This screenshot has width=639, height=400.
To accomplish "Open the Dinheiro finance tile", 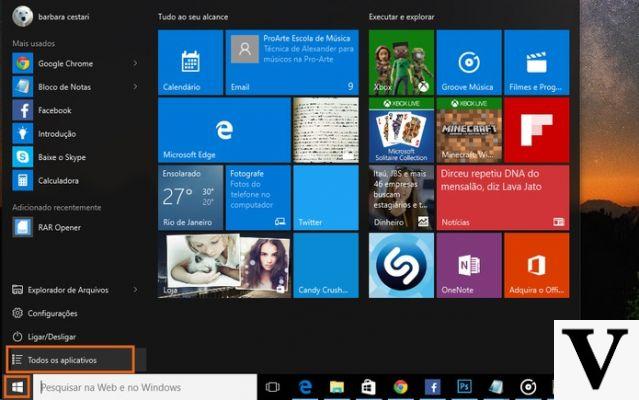I will pos(401,198).
